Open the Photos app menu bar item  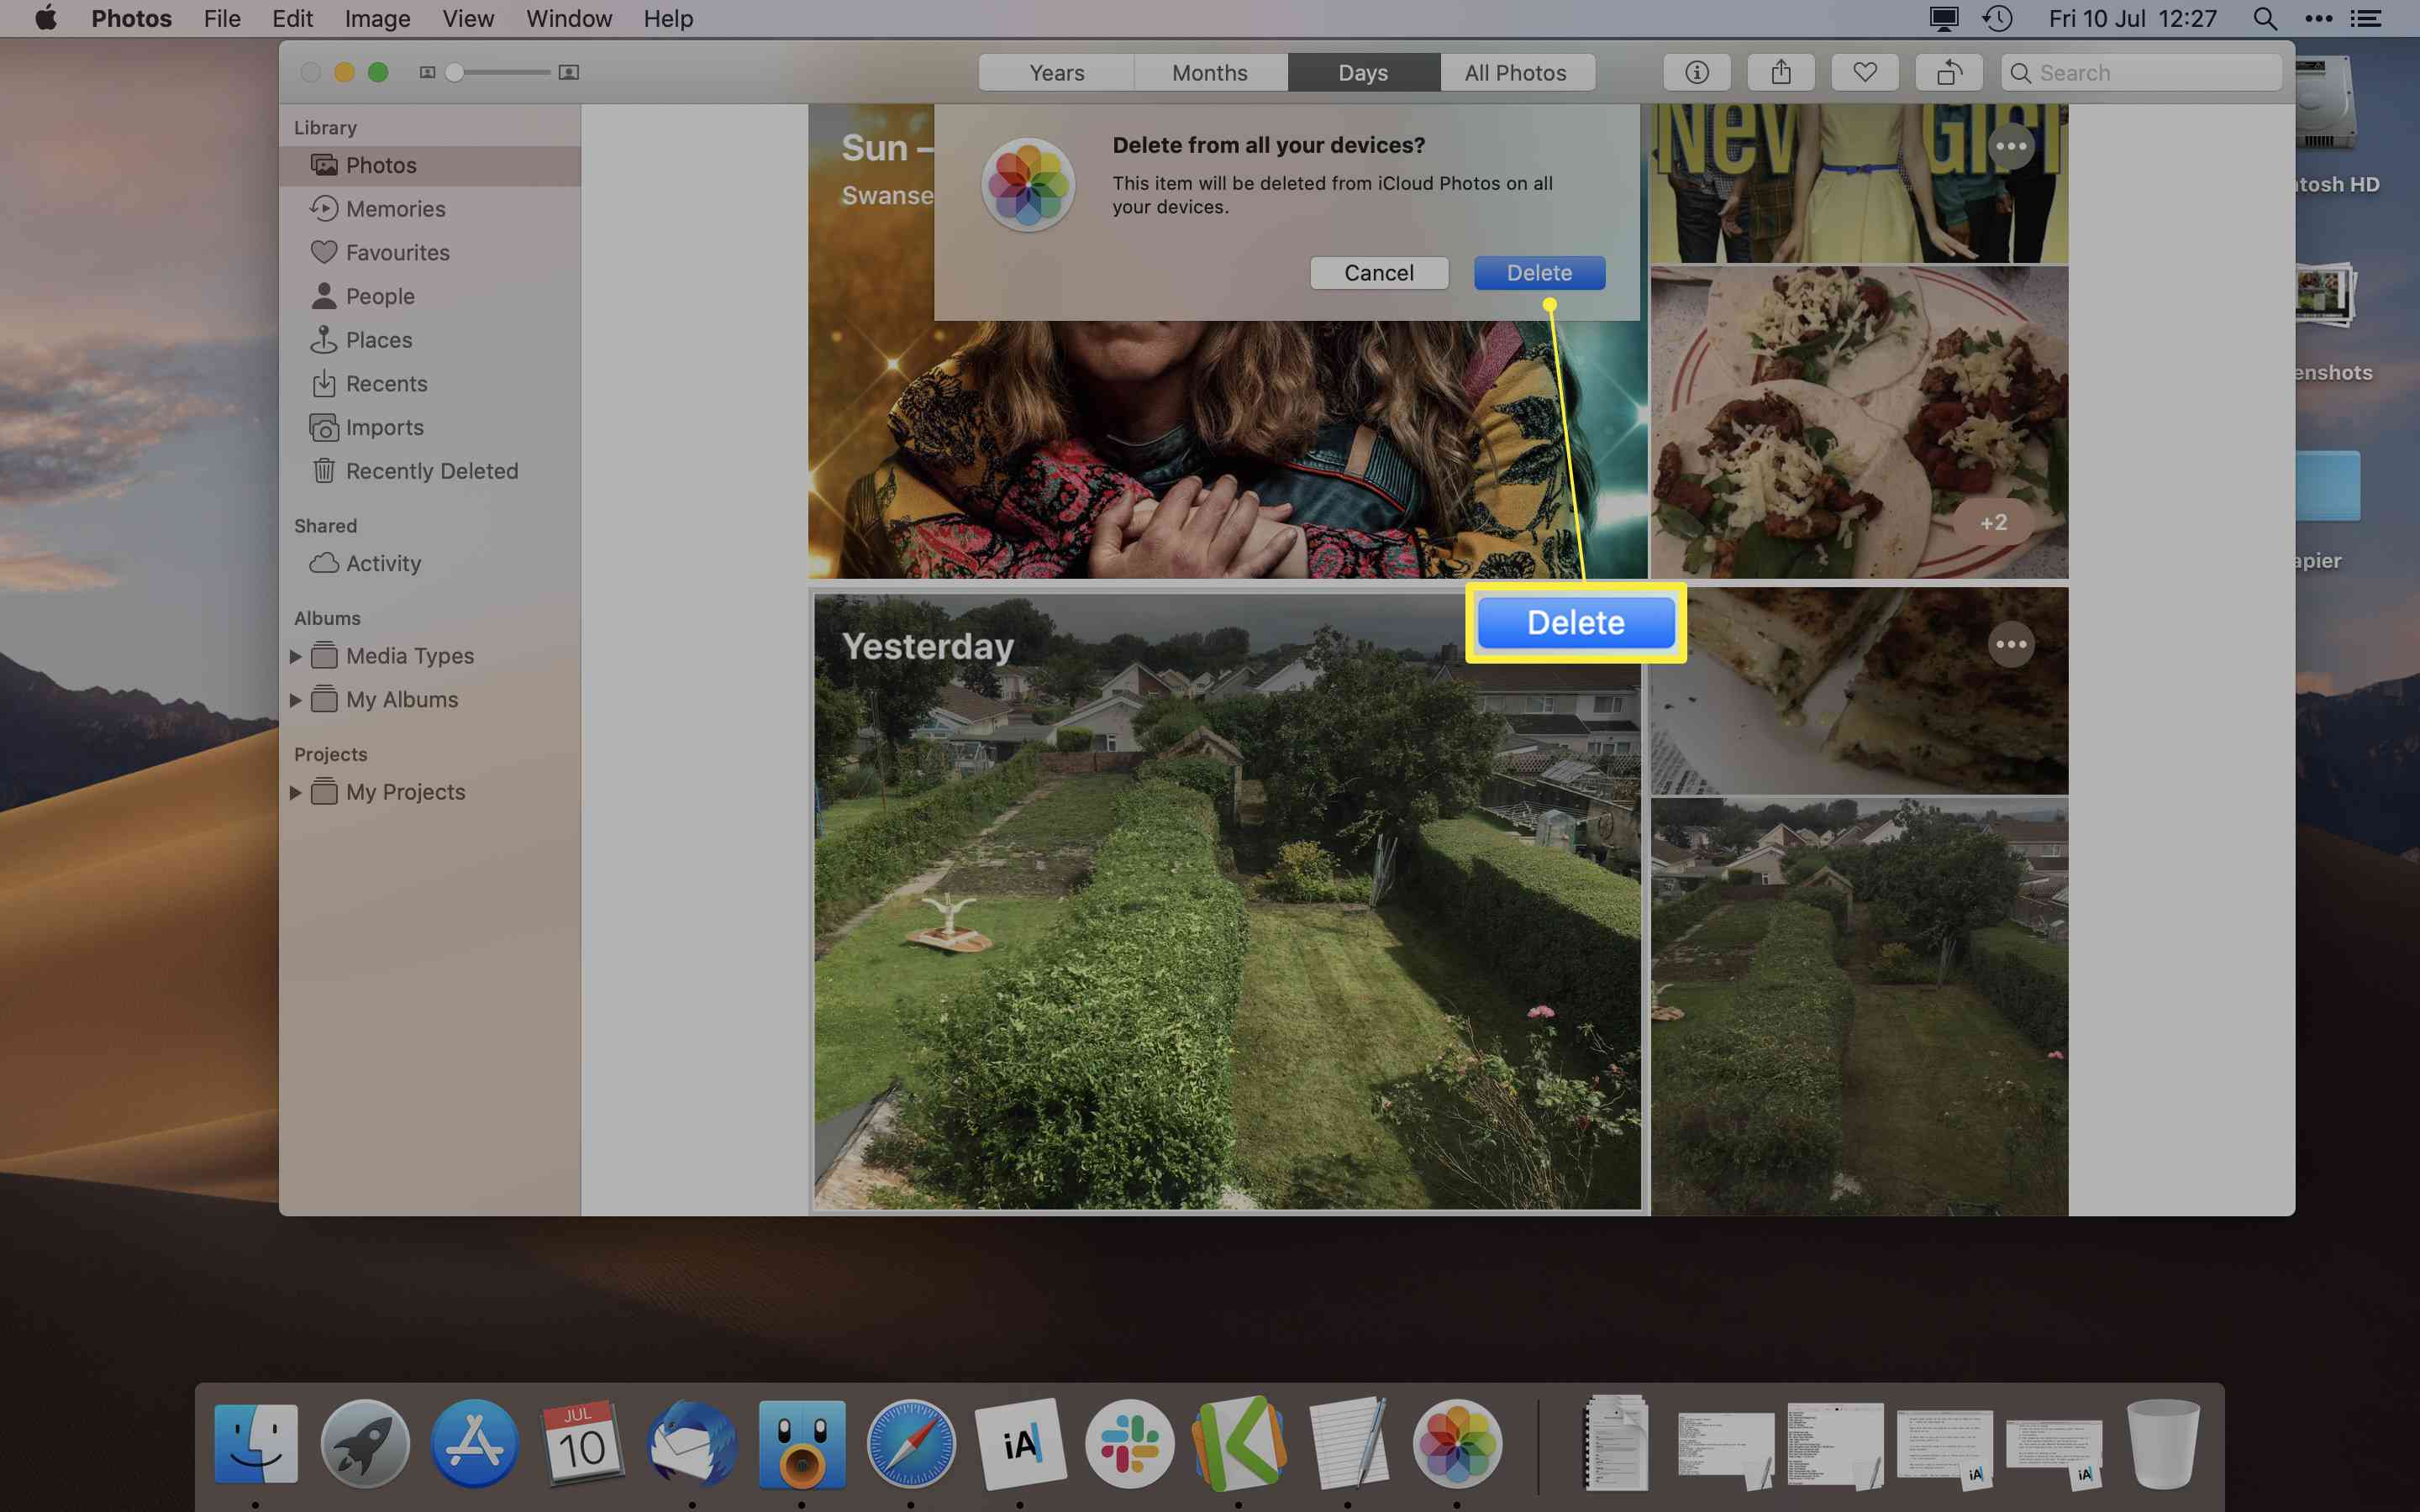click(x=131, y=19)
